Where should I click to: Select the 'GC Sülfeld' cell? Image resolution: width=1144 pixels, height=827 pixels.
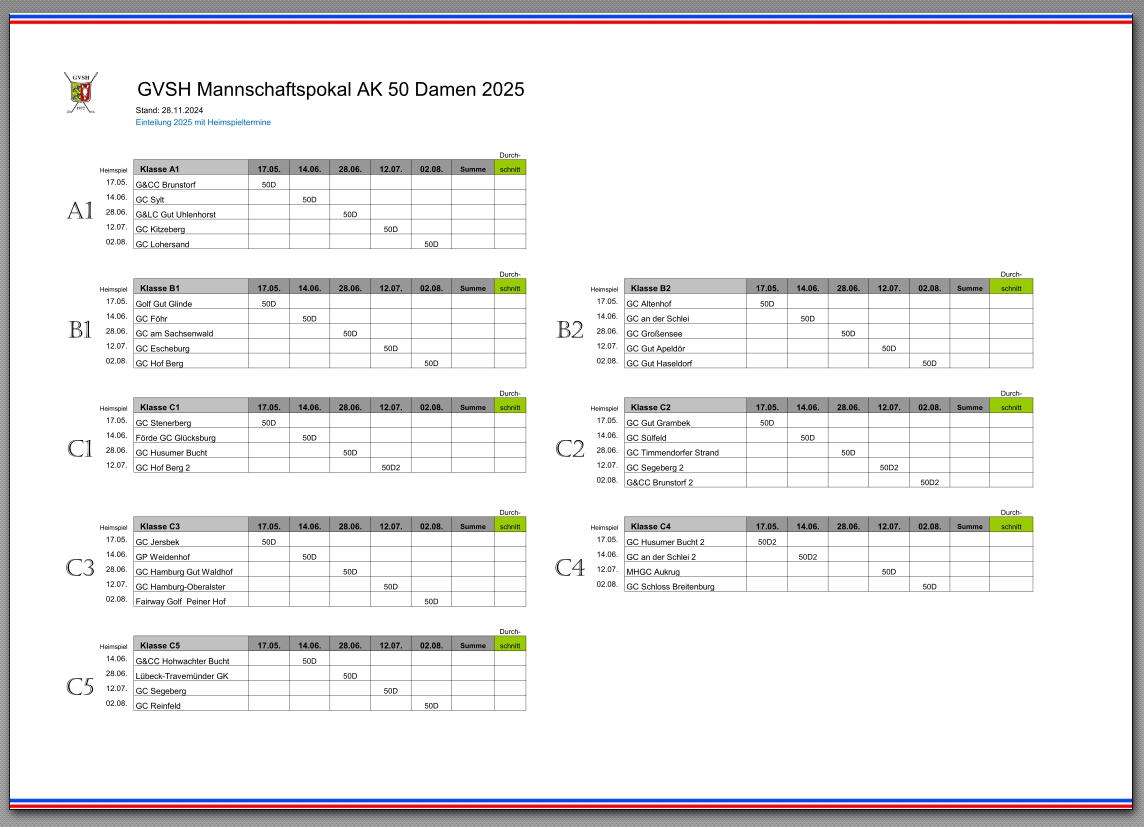(686, 437)
